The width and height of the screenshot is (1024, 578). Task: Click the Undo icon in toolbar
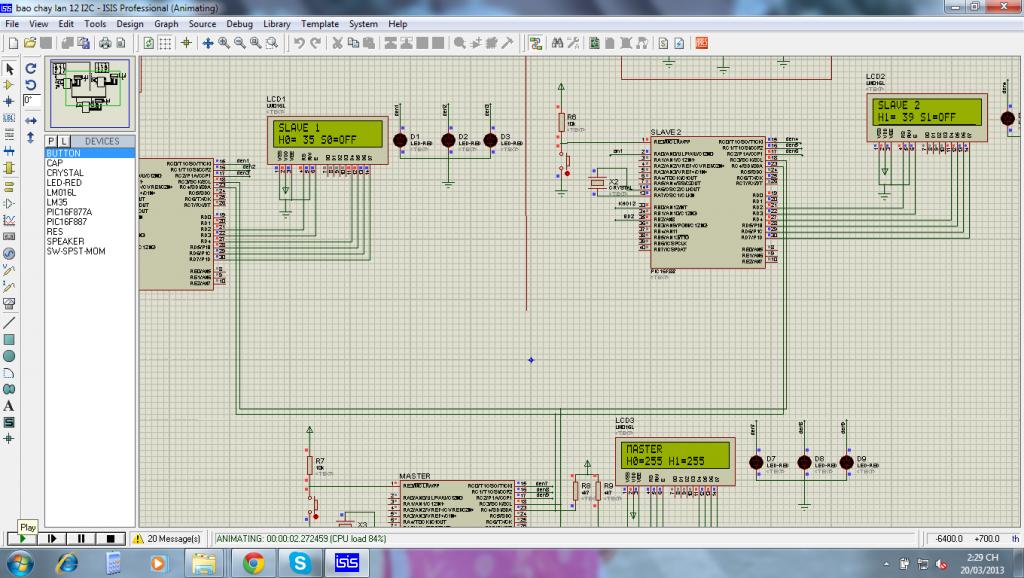pos(299,43)
